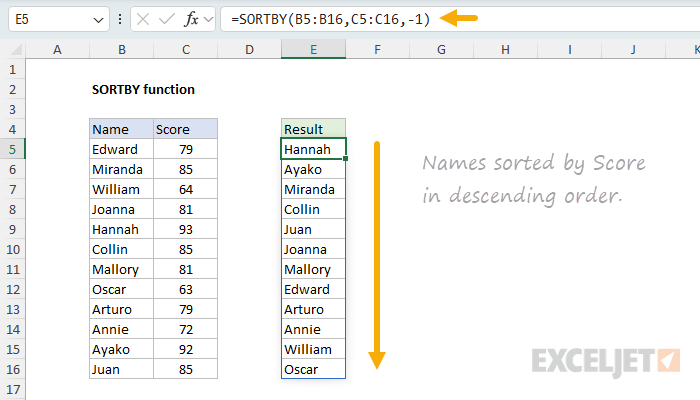This screenshot has width=700, height=400.
Task: Select Mallory in the Result column
Action: click(x=313, y=269)
